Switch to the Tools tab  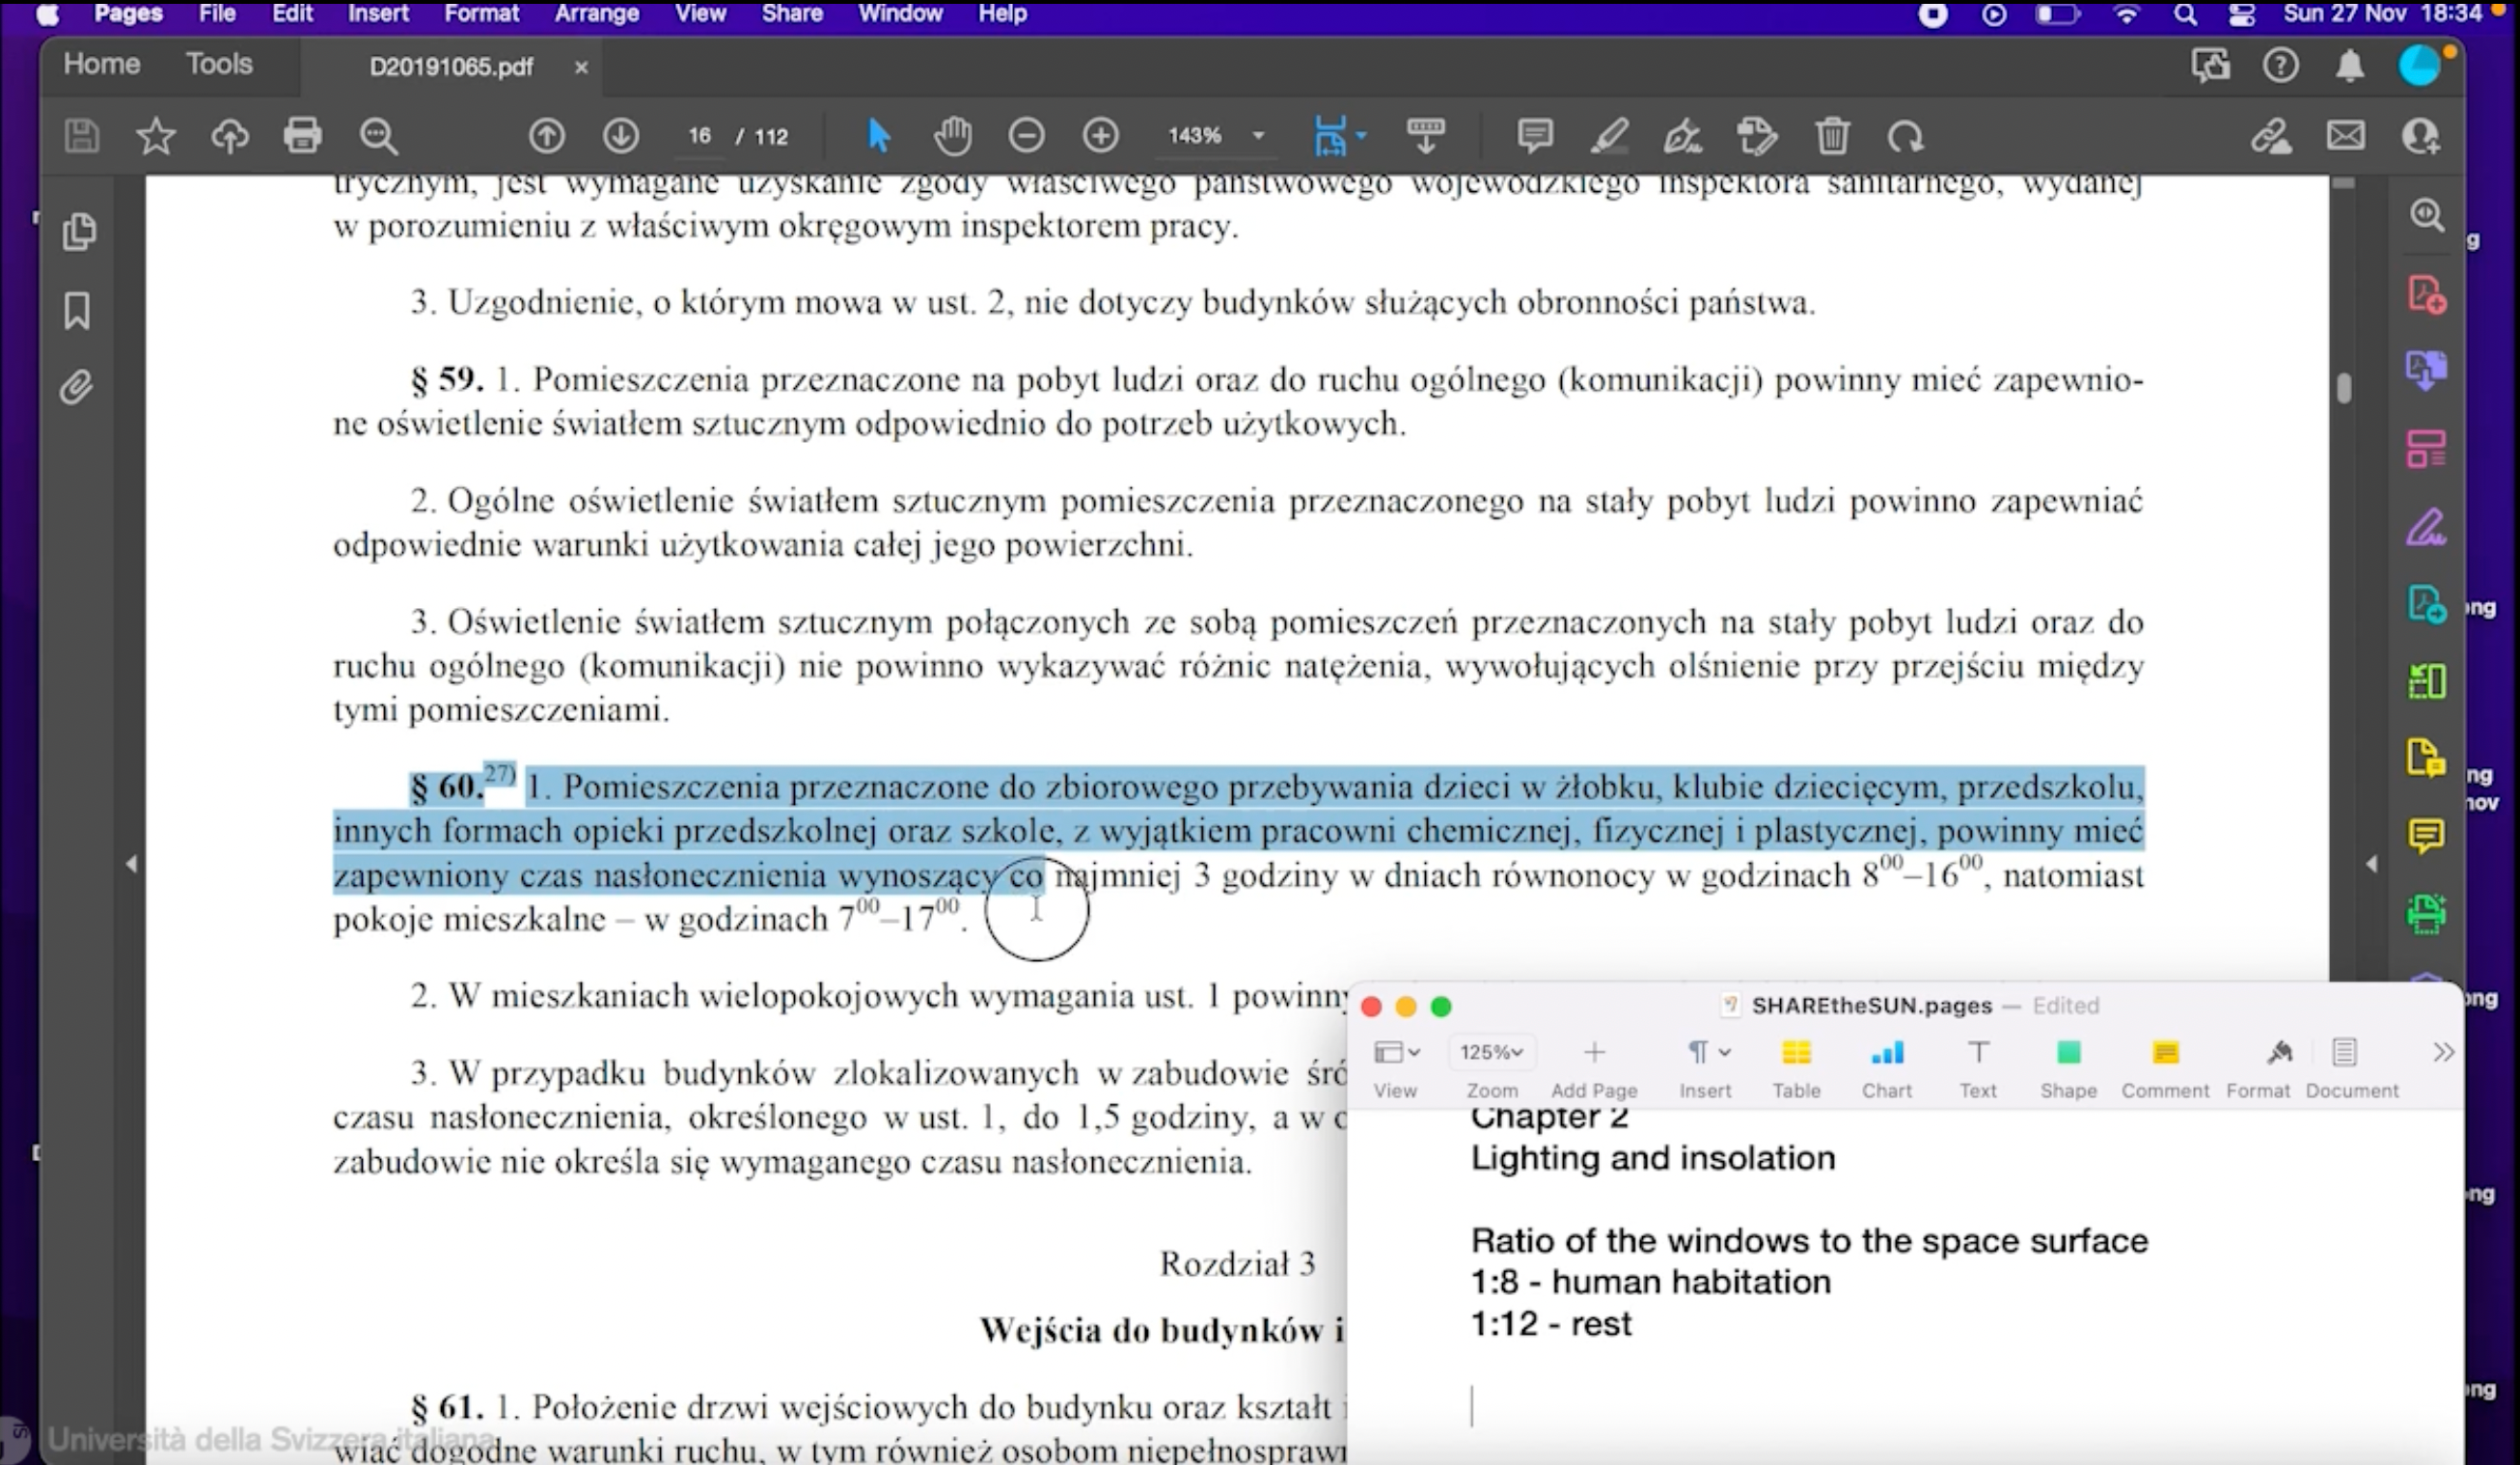click(x=219, y=64)
